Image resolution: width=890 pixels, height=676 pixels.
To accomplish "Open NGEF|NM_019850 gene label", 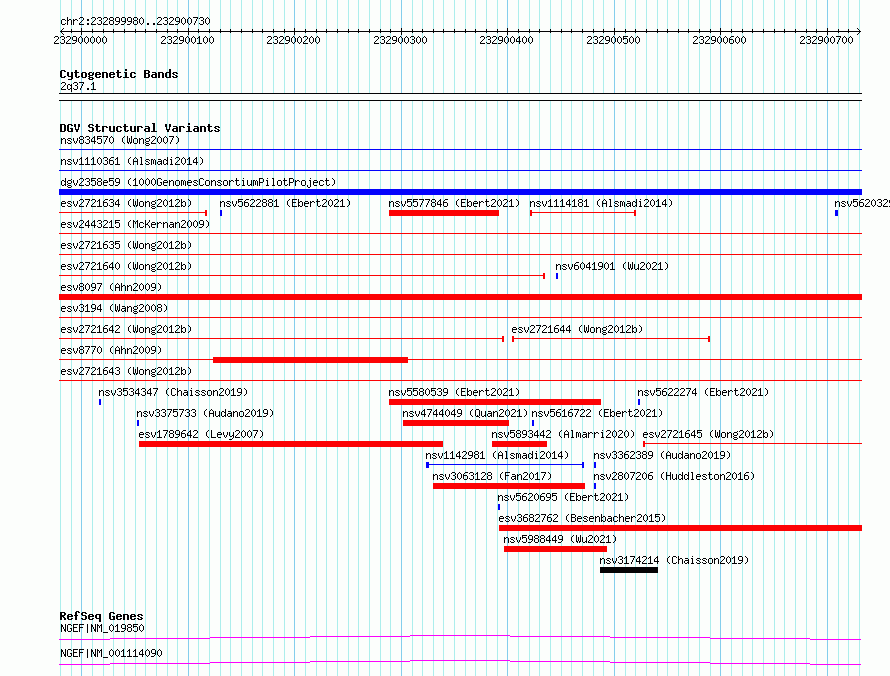I will [102, 628].
